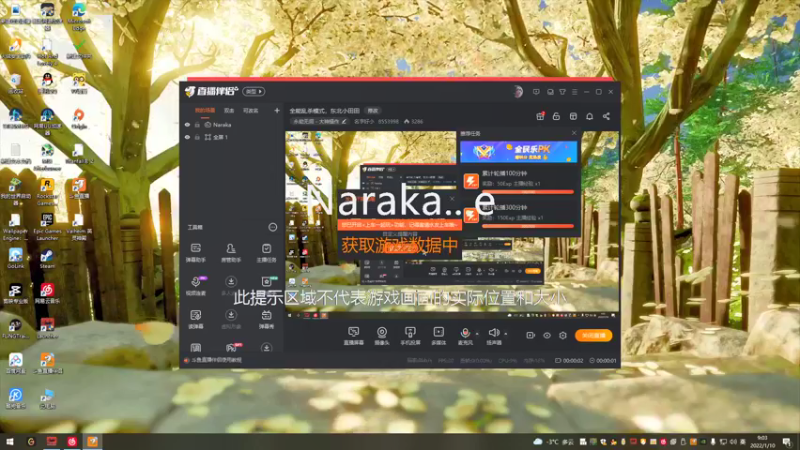This screenshot has width=800, height=450.
Task: Click the taskbar clock
Action: [762, 441]
